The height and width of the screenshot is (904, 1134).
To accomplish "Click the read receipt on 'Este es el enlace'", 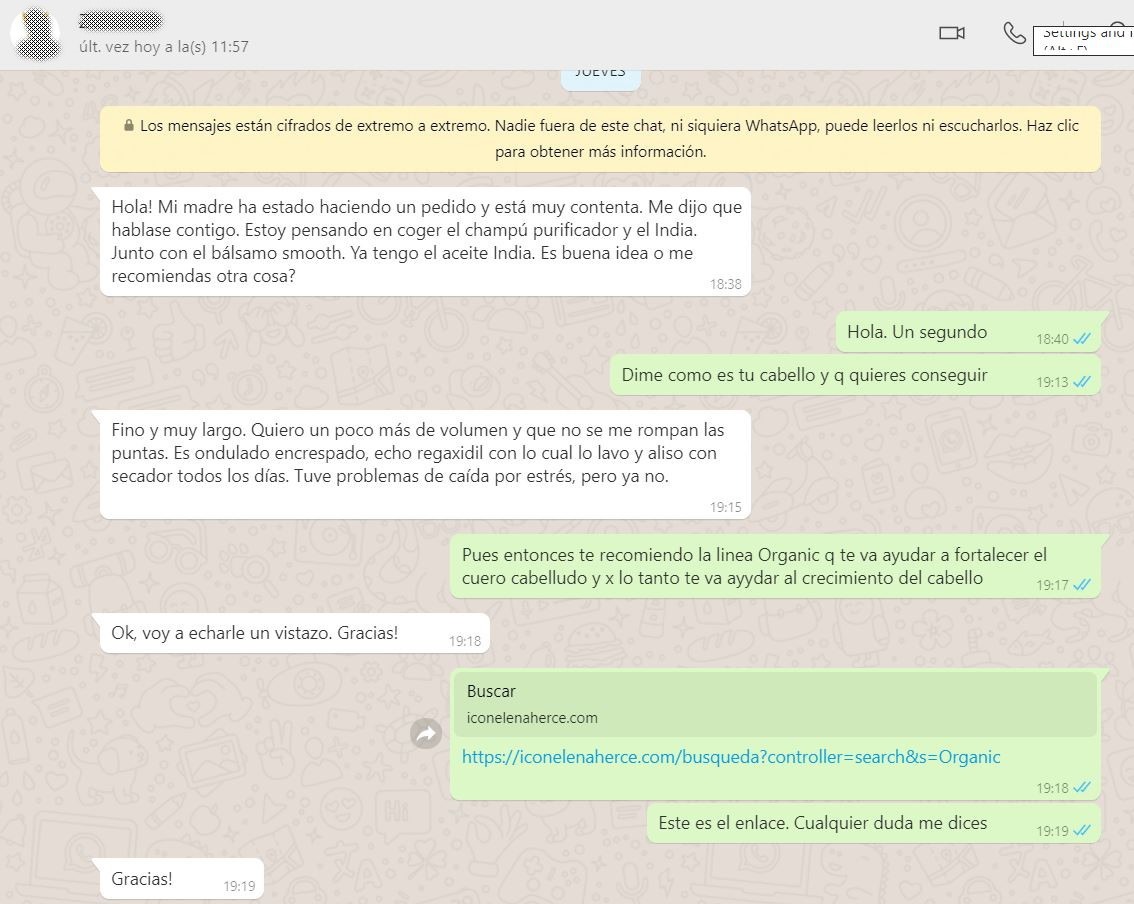I will 1082,830.
